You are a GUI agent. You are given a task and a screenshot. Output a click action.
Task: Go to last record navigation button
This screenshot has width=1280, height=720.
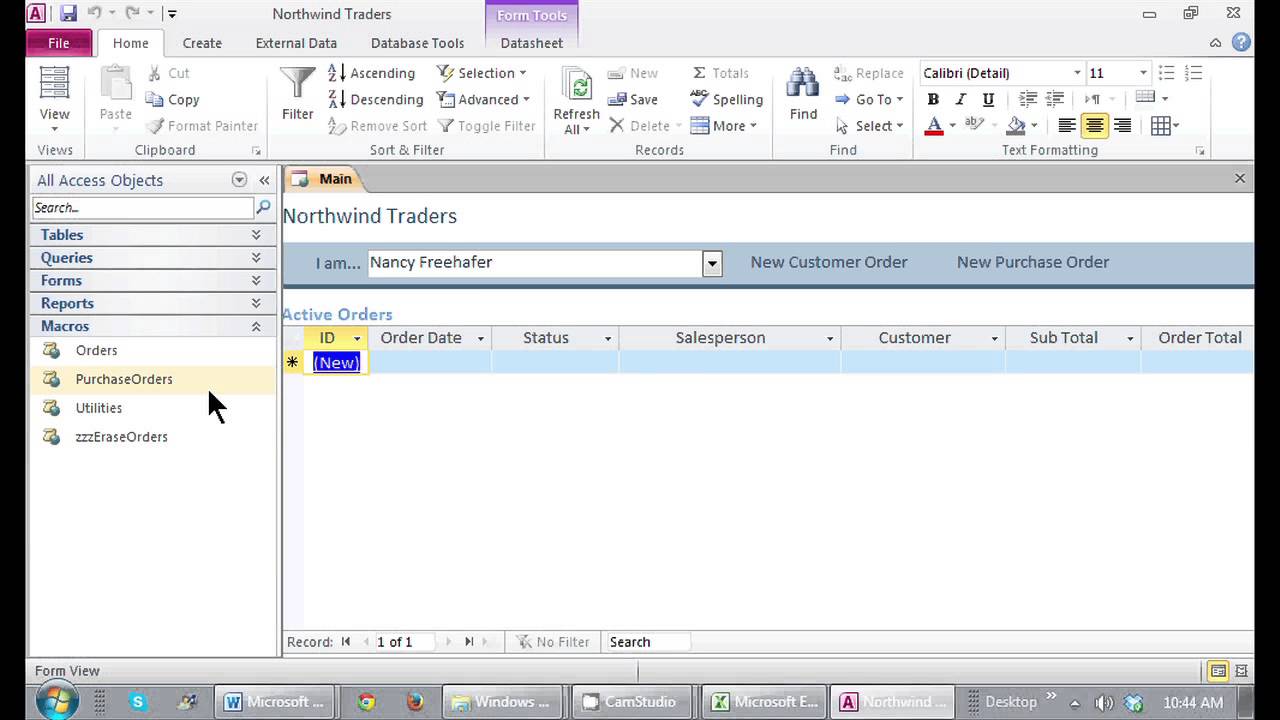pyautogui.click(x=469, y=642)
